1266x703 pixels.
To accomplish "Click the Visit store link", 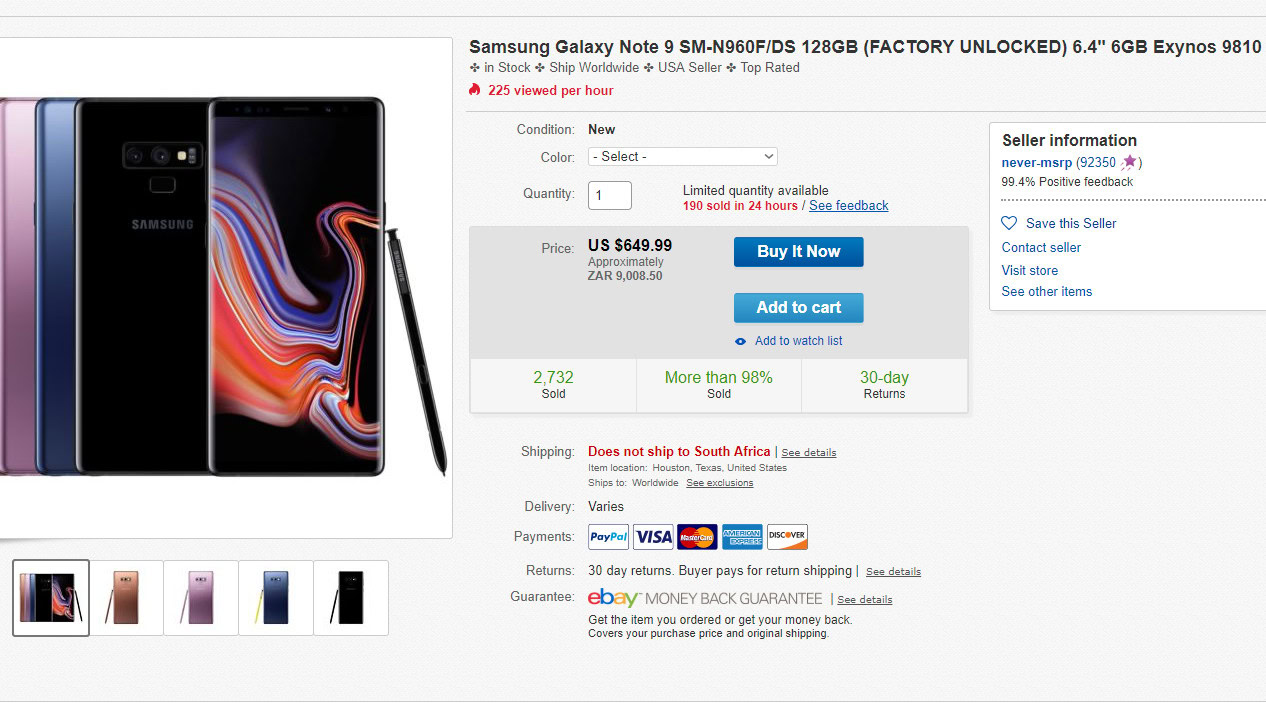I will [x=1029, y=270].
